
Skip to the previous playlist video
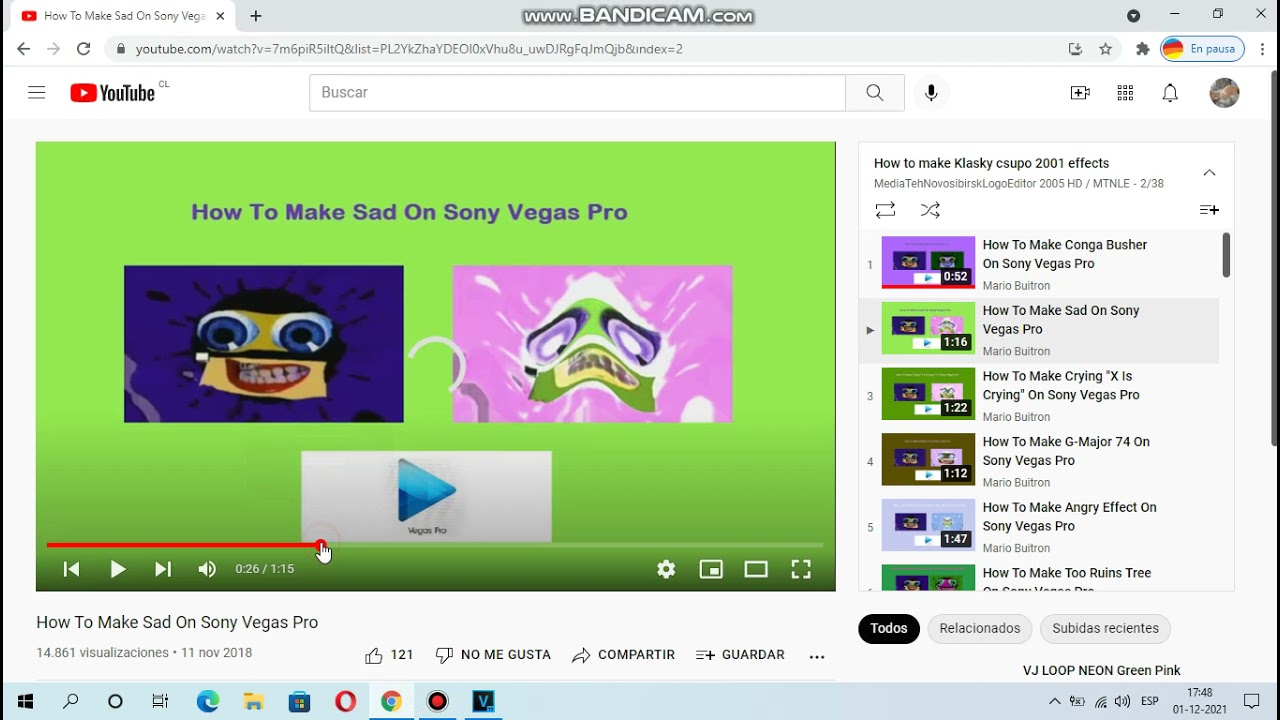(71, 569)
